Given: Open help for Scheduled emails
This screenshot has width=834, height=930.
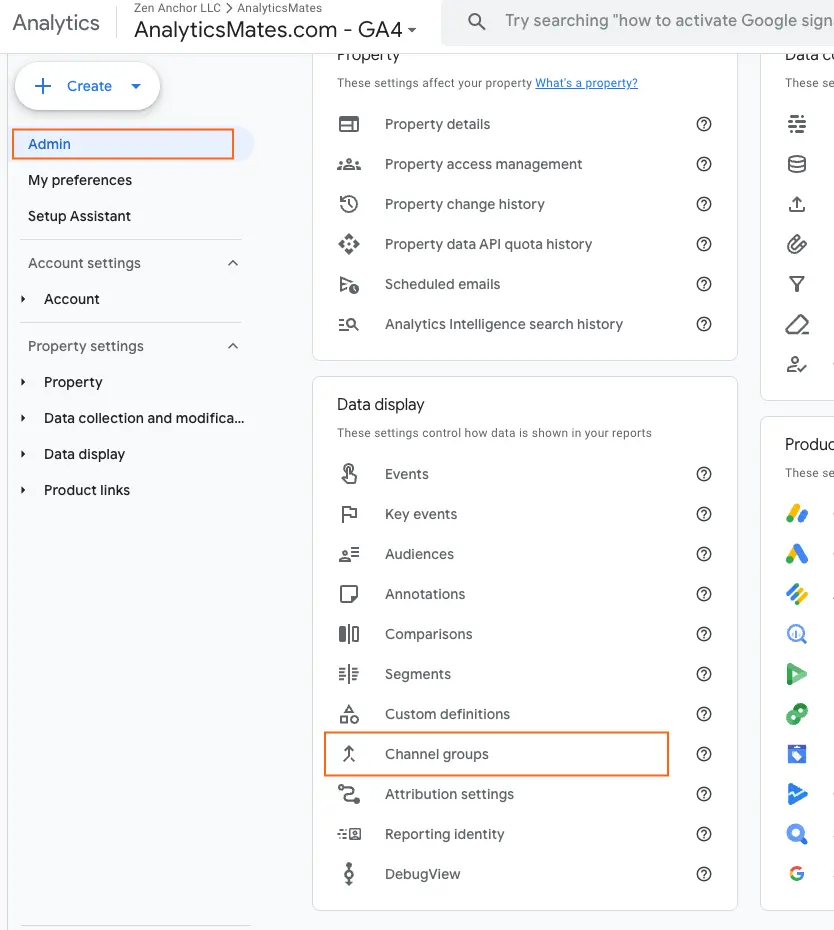Looking at the screenshot, I should pyautogui.click(x=704, y=285).
